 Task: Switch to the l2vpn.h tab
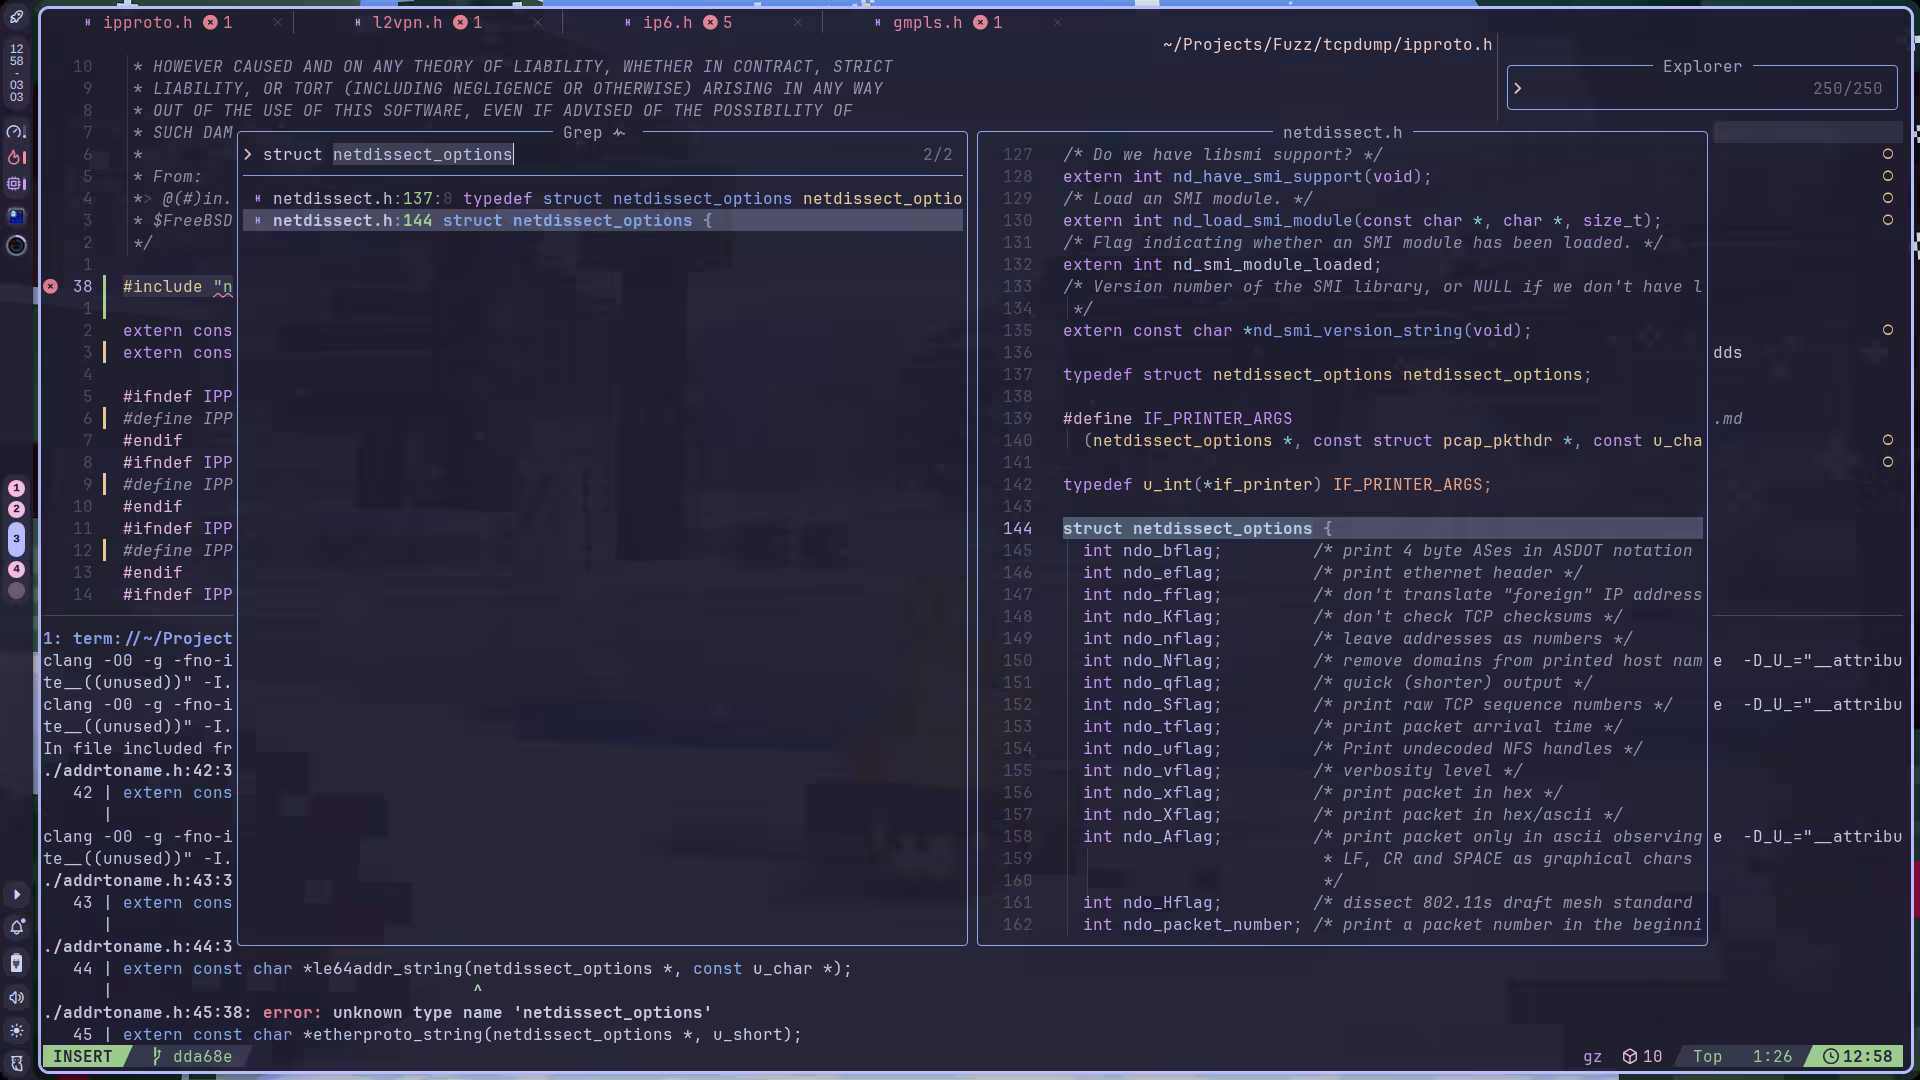[407, 22]
